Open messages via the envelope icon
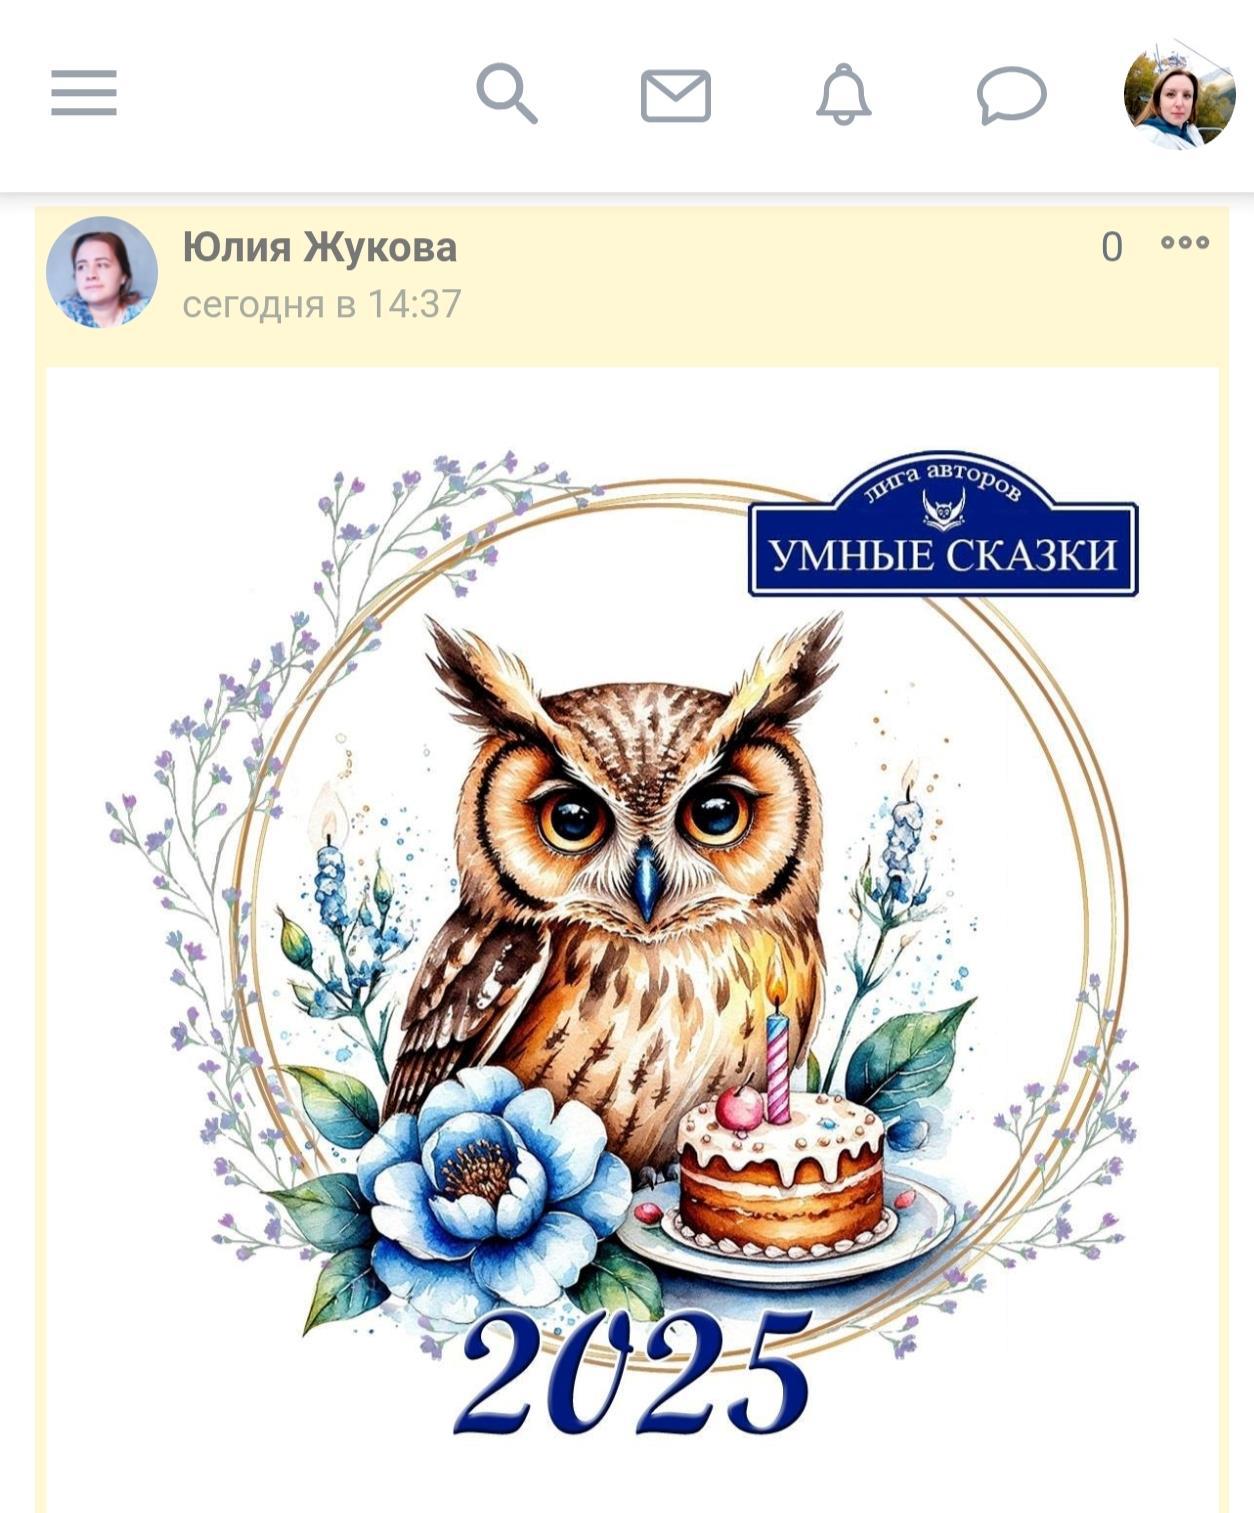 point(676,96)
